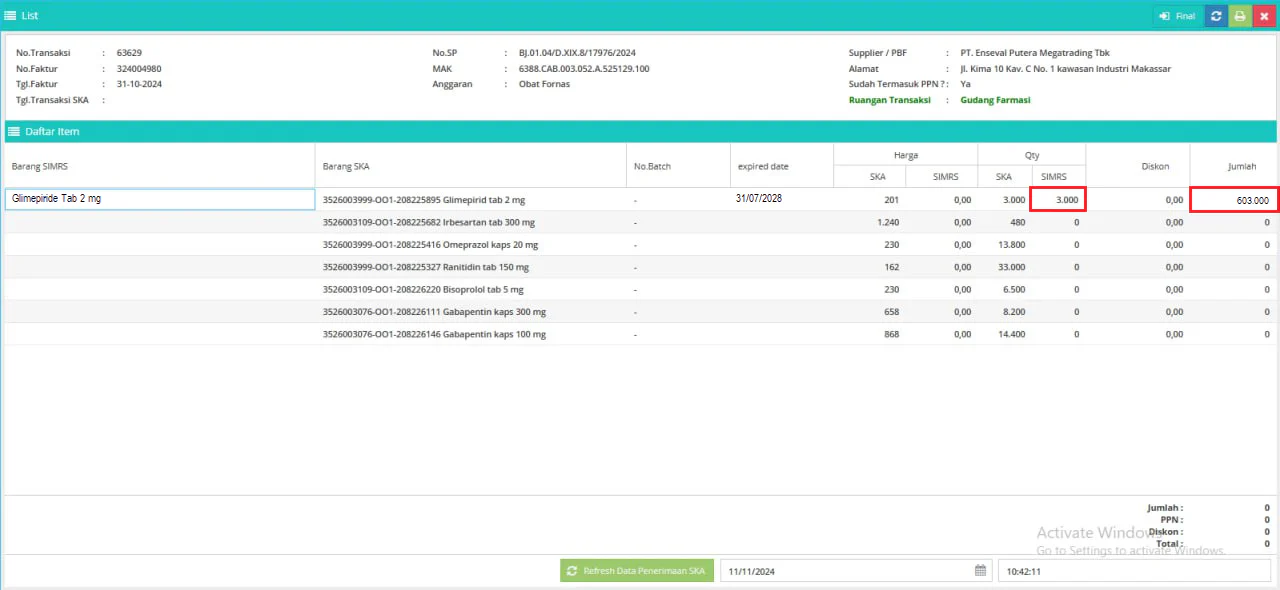Click the Daftar Item header icon

[14, 132]
